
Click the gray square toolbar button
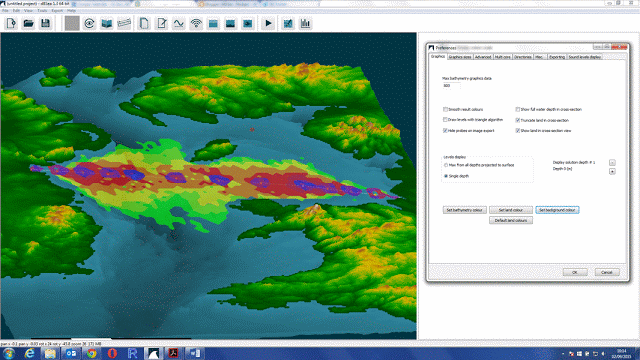pyautogui.click(x=72, y=23)
